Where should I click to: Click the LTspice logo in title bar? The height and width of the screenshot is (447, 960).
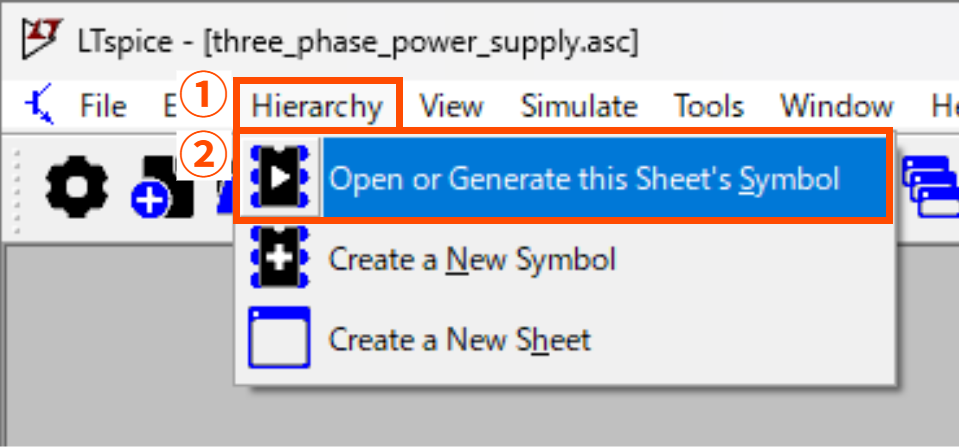37,40
